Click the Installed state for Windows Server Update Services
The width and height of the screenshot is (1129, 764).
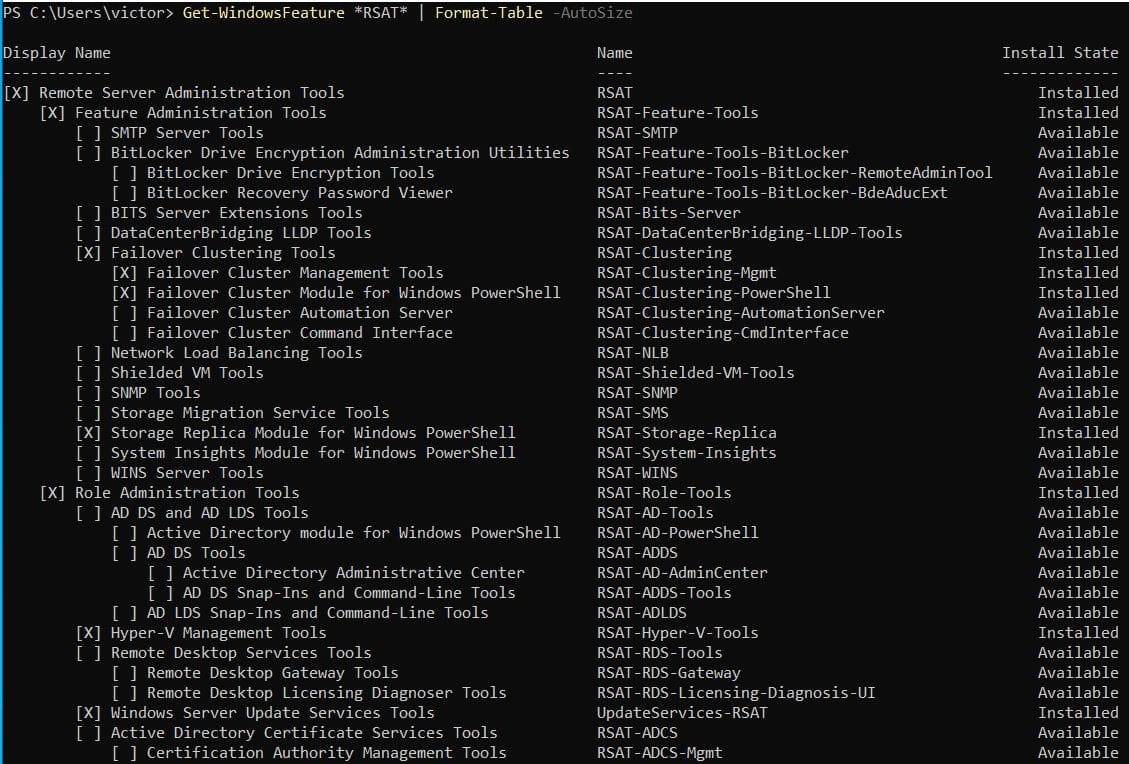pyautogui.click(x=1078, y=713)
